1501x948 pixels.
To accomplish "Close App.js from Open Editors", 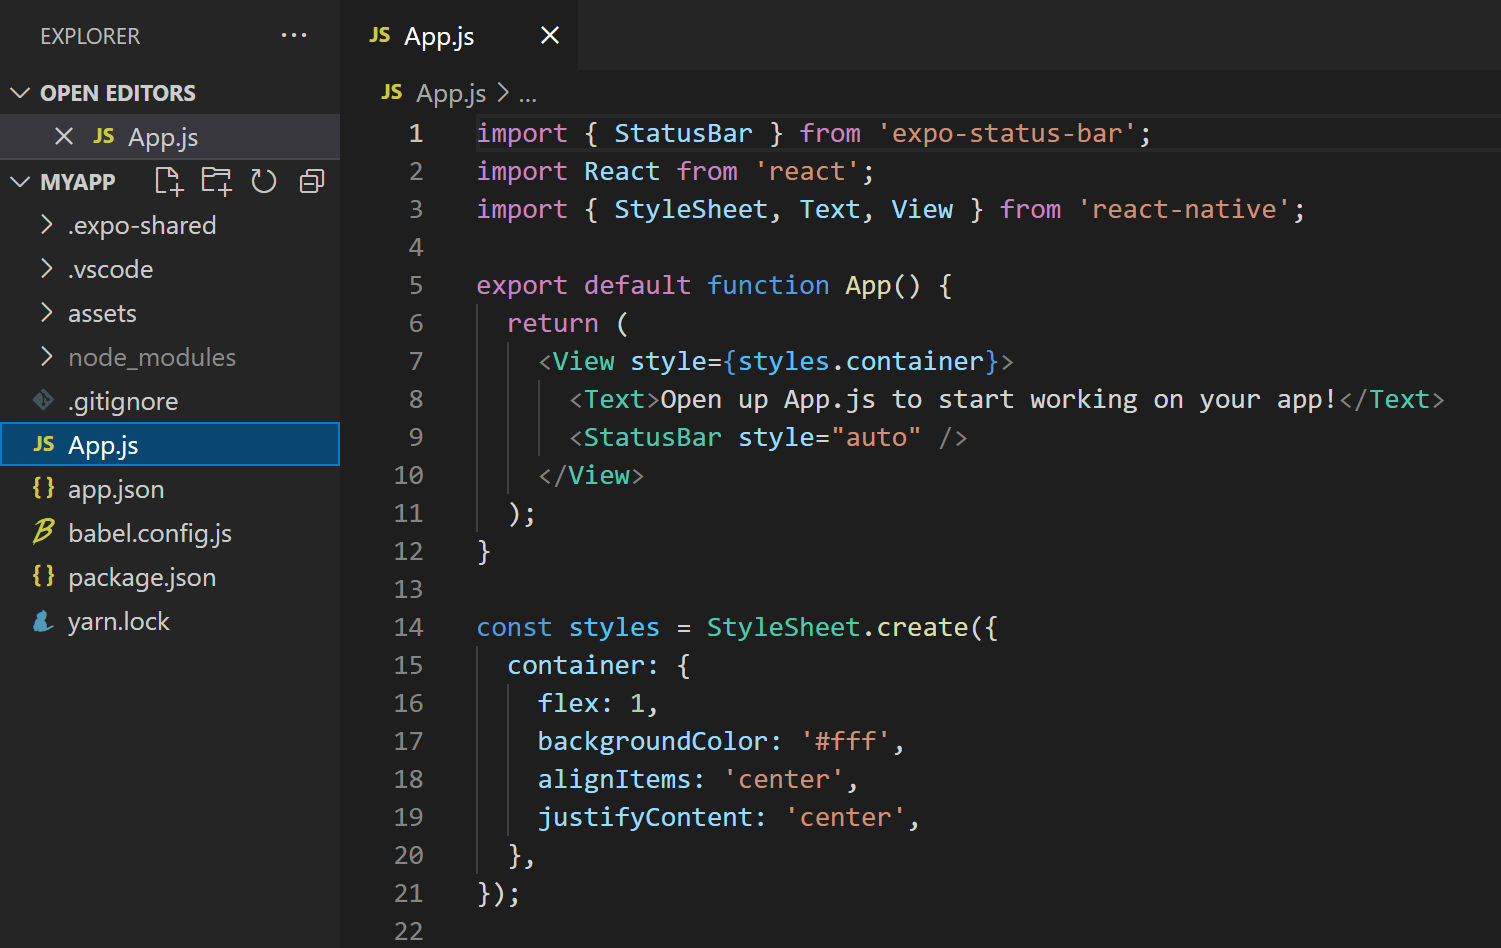I will click(x=64, y=136).
